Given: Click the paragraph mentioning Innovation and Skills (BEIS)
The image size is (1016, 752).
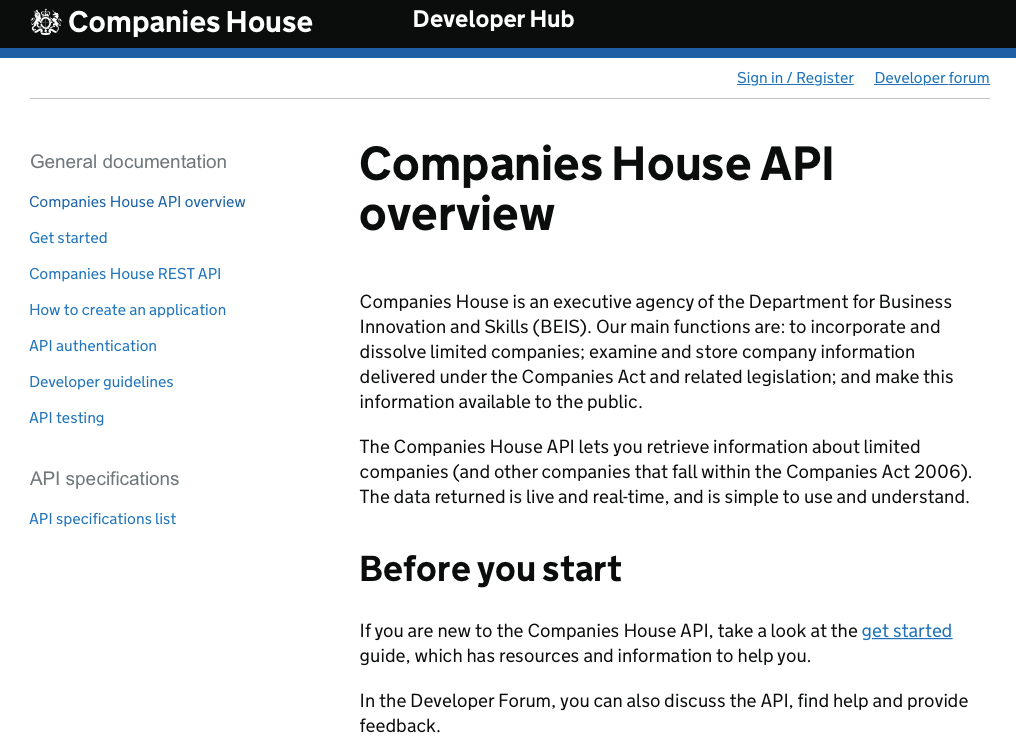Looking at the screenshot, I should pos(656,352).
